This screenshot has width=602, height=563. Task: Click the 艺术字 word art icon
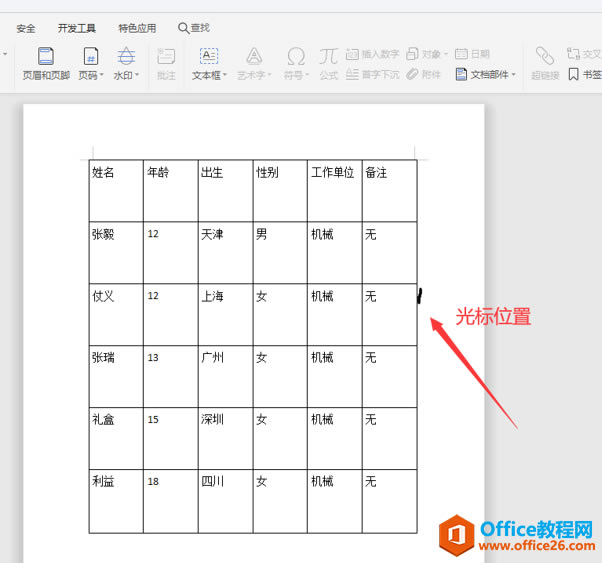tap(254, 56)
